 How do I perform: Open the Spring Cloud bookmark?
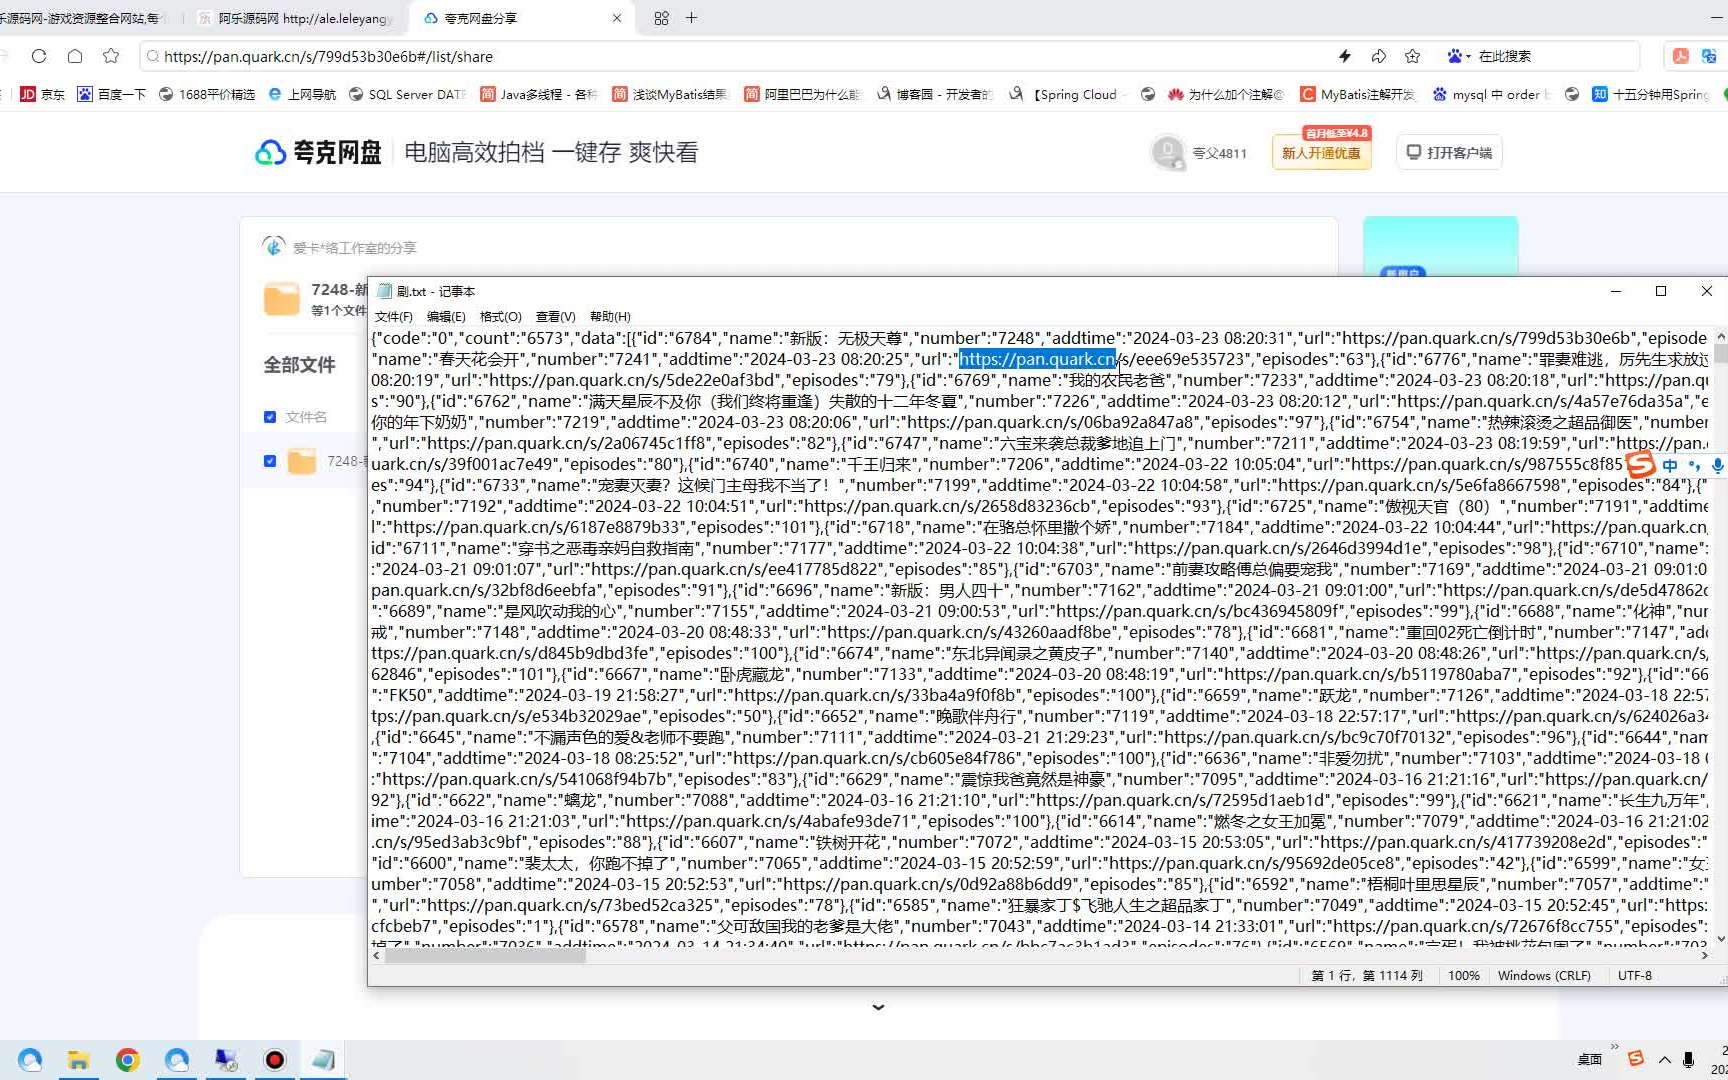coord(1067,94)
